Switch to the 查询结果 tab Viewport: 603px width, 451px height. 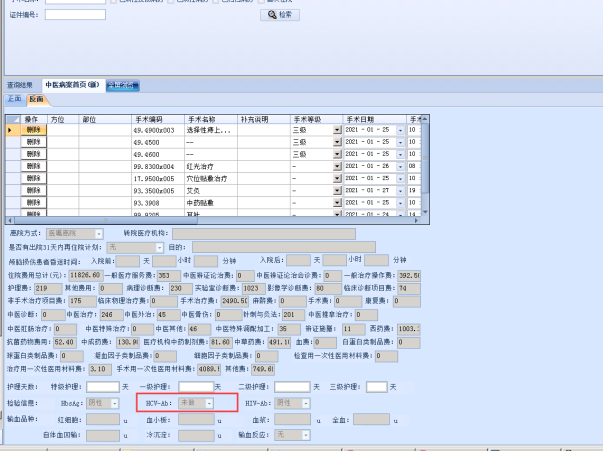tap(20, 85)
